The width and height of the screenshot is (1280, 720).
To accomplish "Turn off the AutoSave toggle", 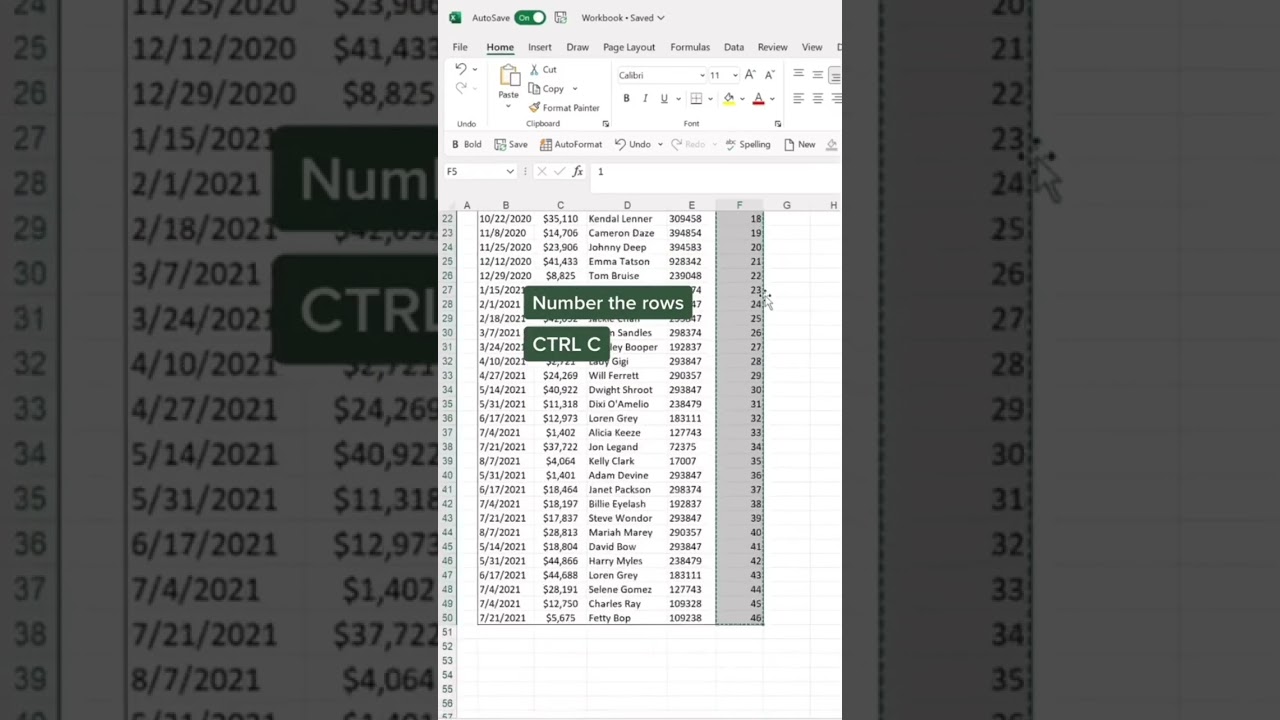I will pyautogui.click(x=529, y=17).
